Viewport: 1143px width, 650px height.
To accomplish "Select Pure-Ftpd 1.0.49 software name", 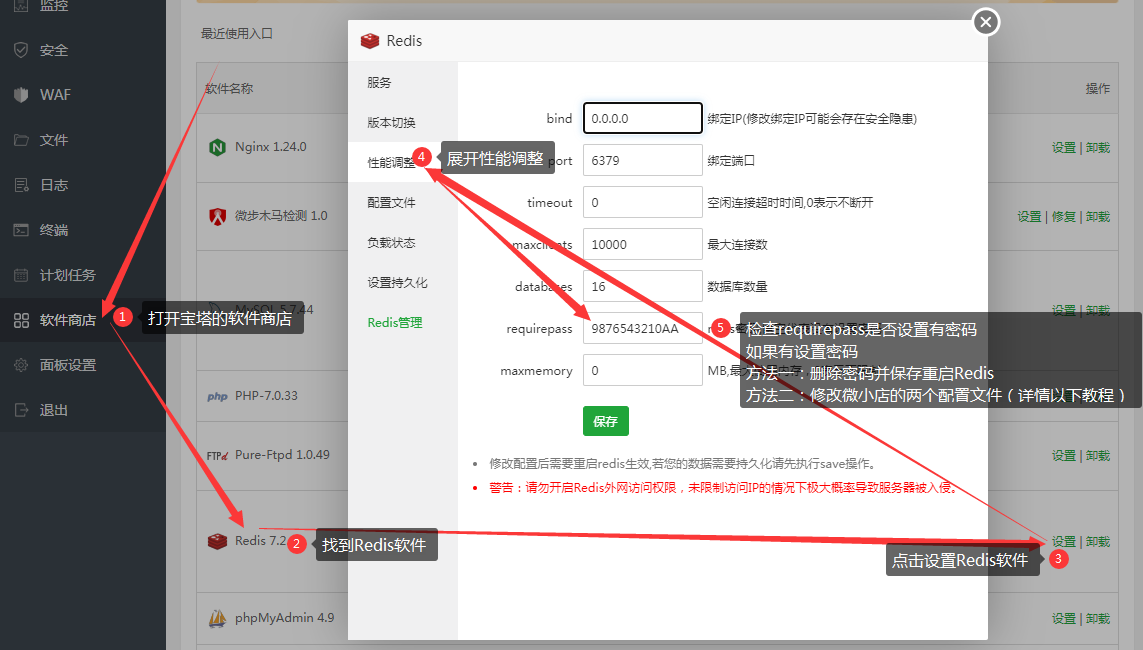I will (282, 455).
